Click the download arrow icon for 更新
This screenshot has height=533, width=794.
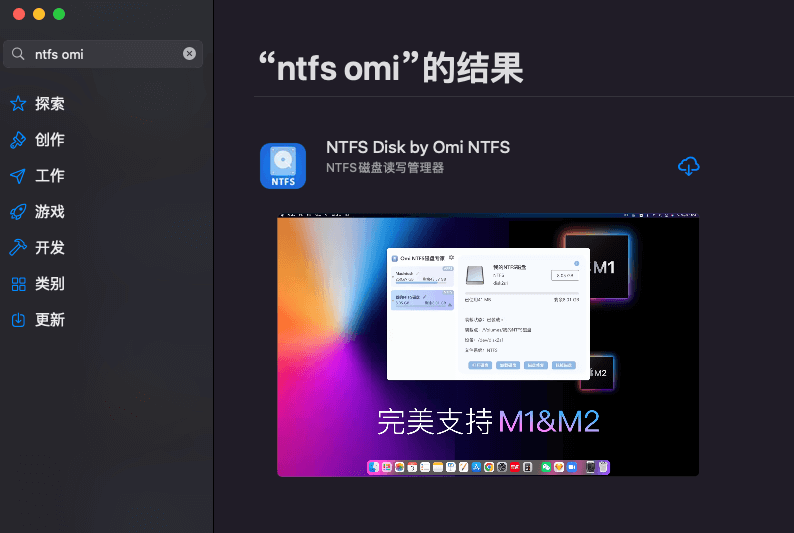[18, 320]
